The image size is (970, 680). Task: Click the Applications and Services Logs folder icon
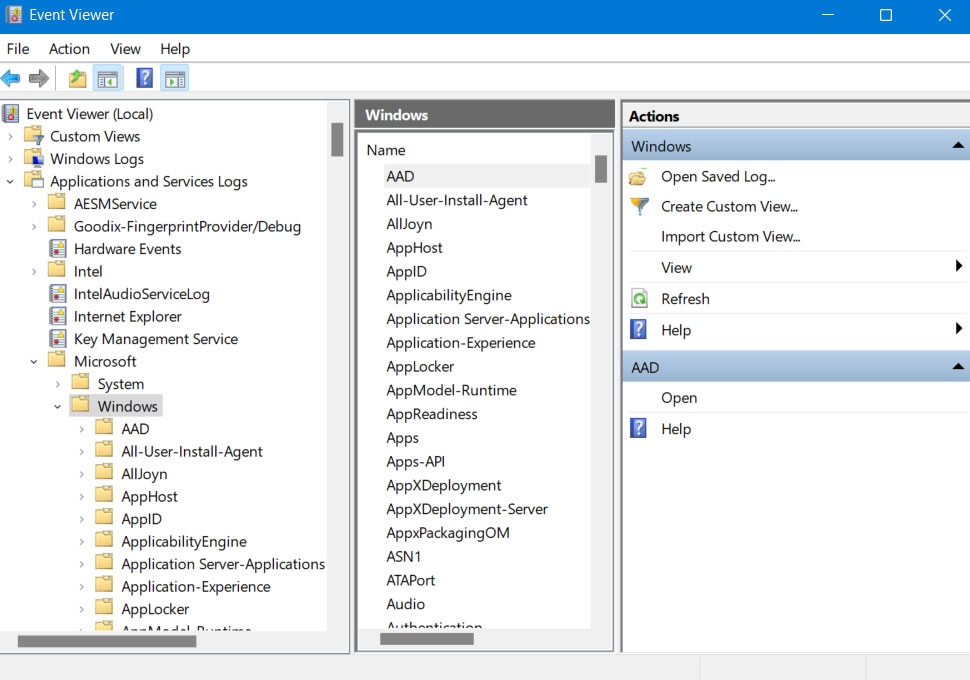(34, 180)
